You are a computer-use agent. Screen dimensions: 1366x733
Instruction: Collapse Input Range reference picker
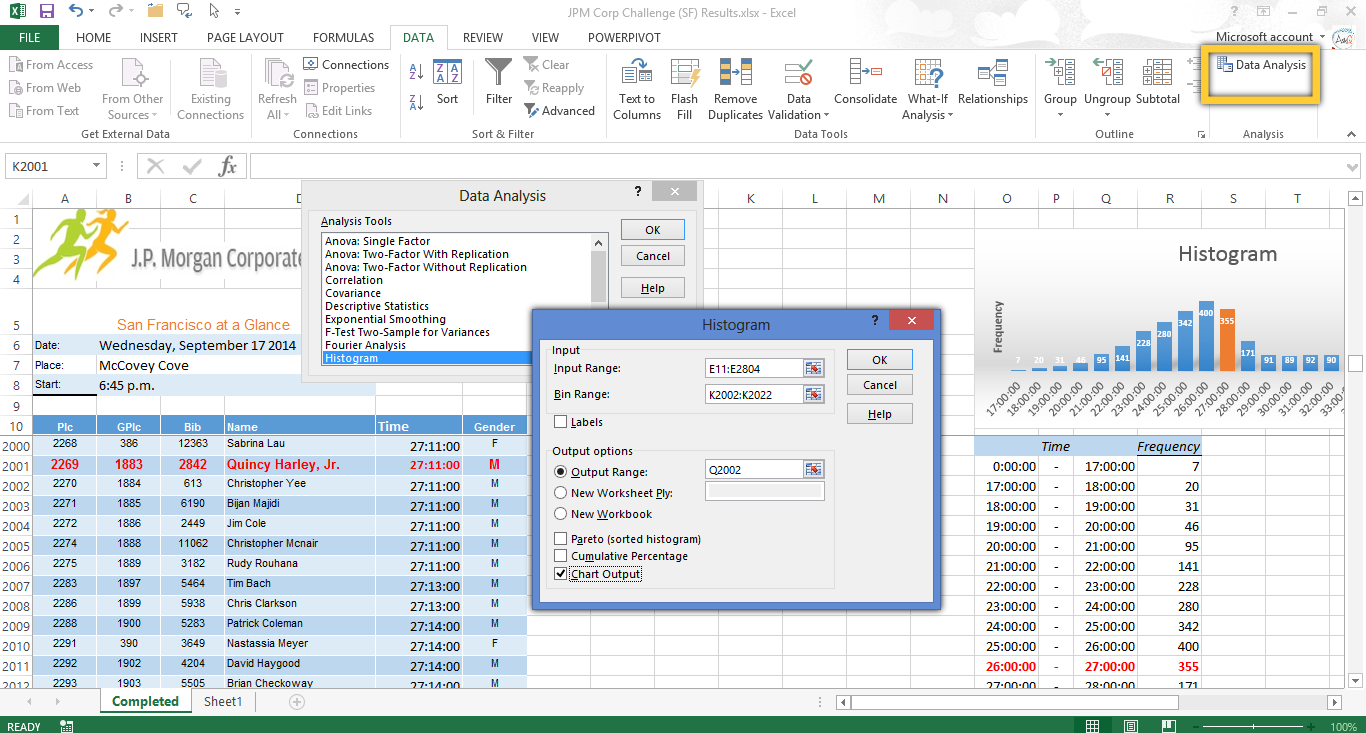click(x=814, y=368)
